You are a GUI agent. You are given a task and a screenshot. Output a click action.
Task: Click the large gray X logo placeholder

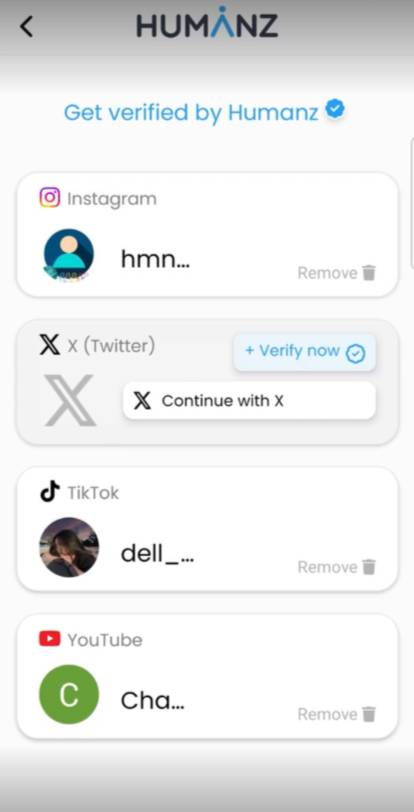(70, 400)
